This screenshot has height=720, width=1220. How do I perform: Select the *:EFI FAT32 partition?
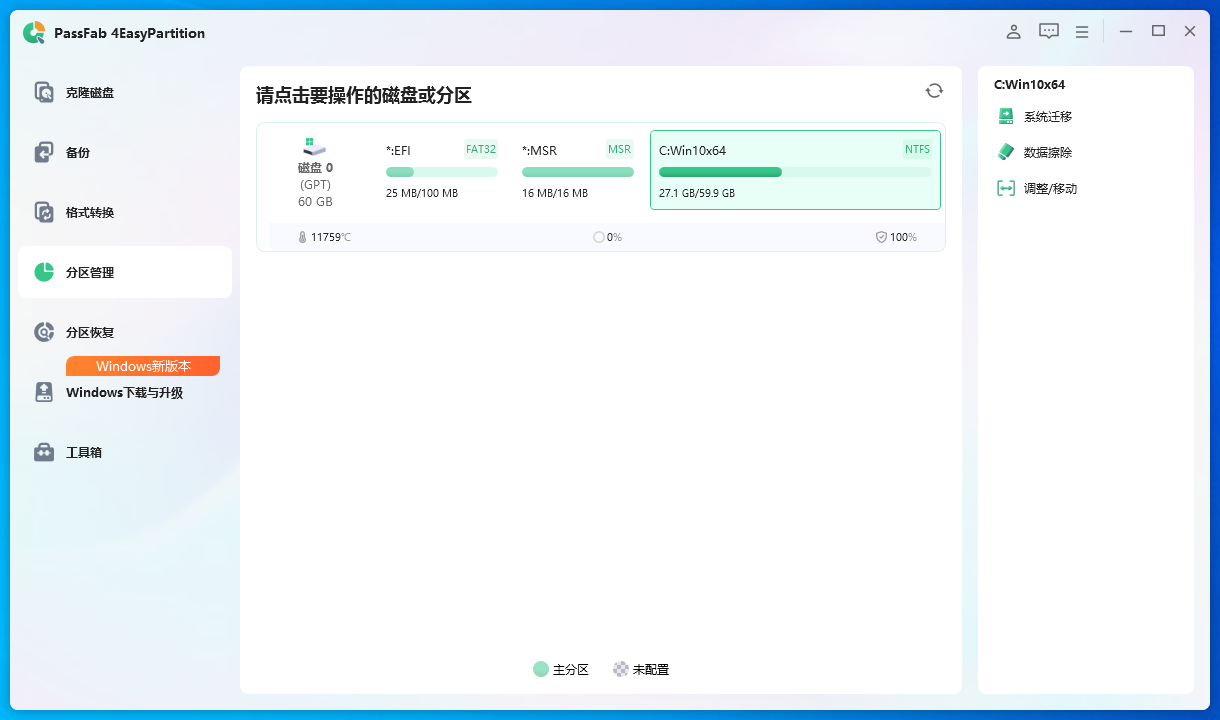click(441, 170)
